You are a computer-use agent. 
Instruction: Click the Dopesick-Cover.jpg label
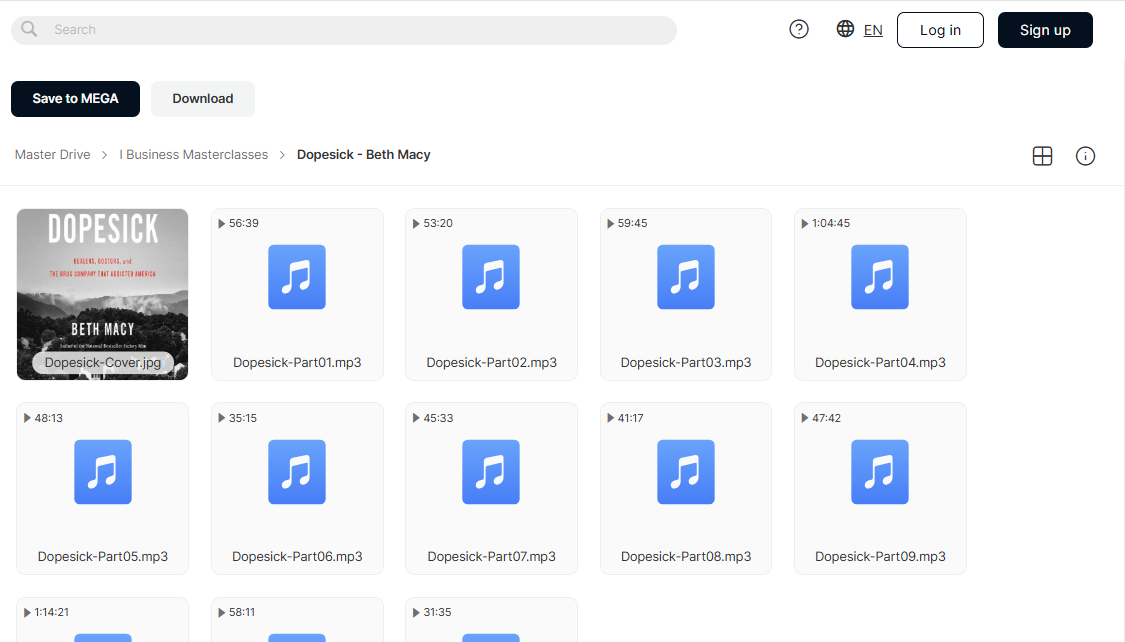click(x=103, y=363)
